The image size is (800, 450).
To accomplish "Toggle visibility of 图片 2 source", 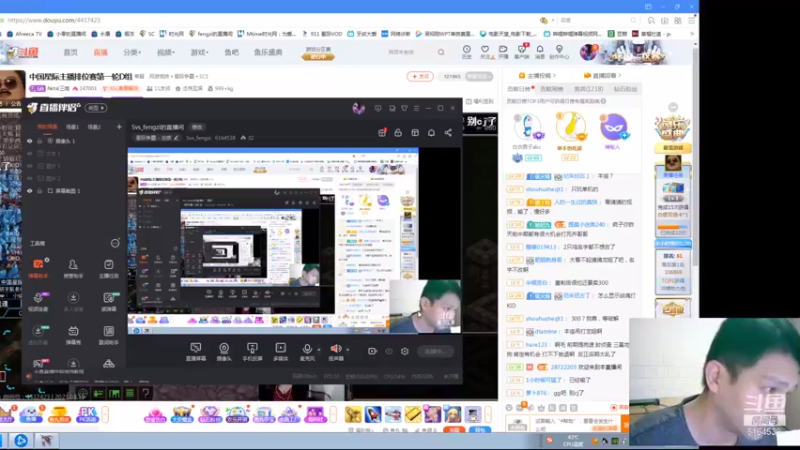I will 30,179.
